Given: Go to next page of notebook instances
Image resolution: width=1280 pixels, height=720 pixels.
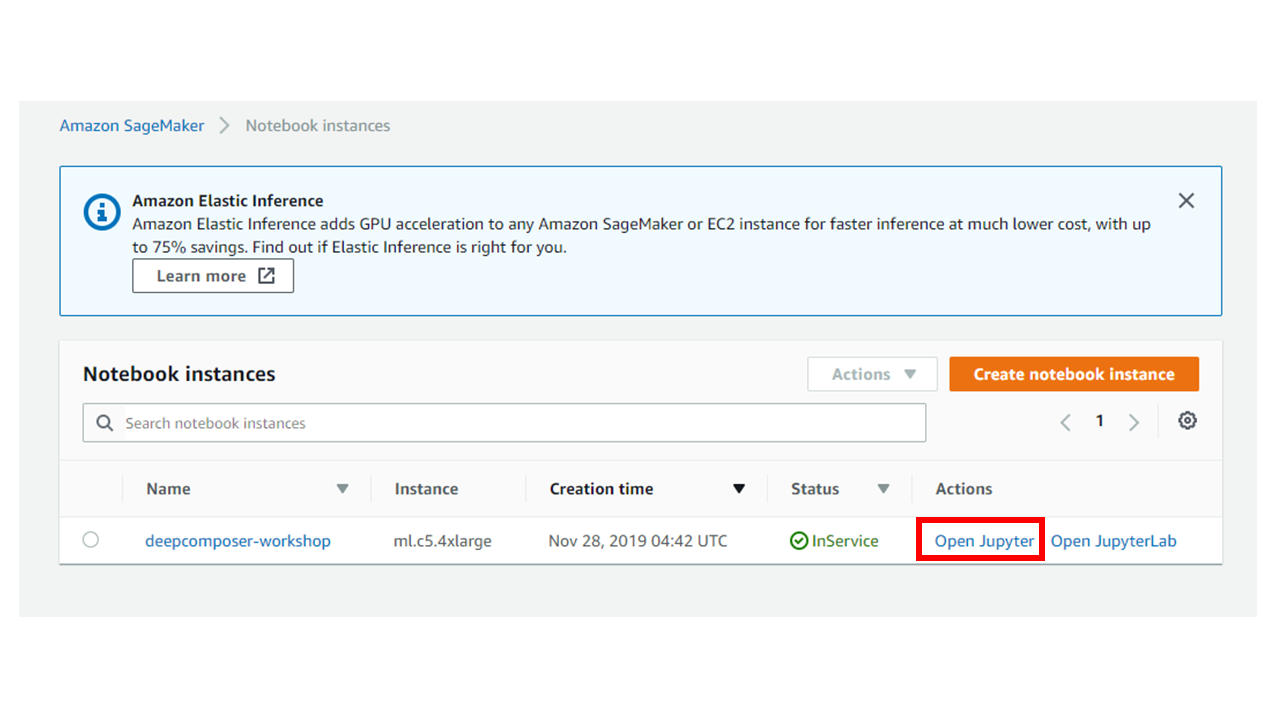Looking at the screenshot, I should click(x=1134, y=422).
